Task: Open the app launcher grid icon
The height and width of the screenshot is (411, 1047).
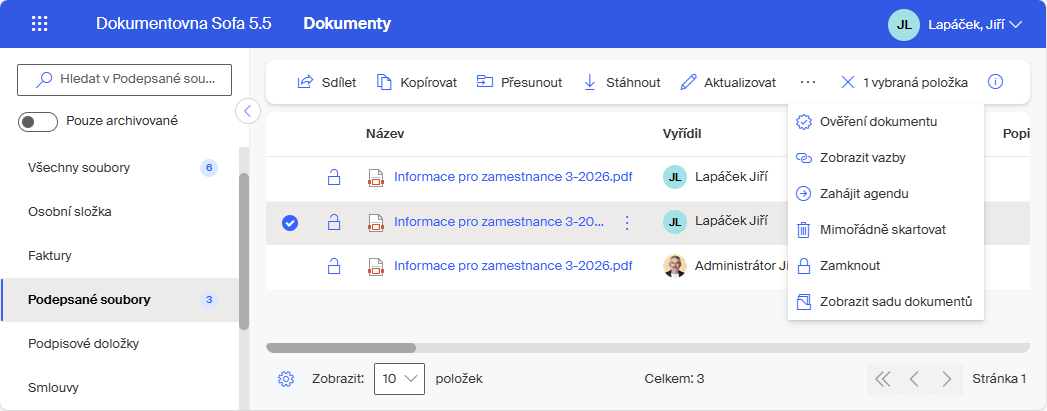Action: coord(40,23)
